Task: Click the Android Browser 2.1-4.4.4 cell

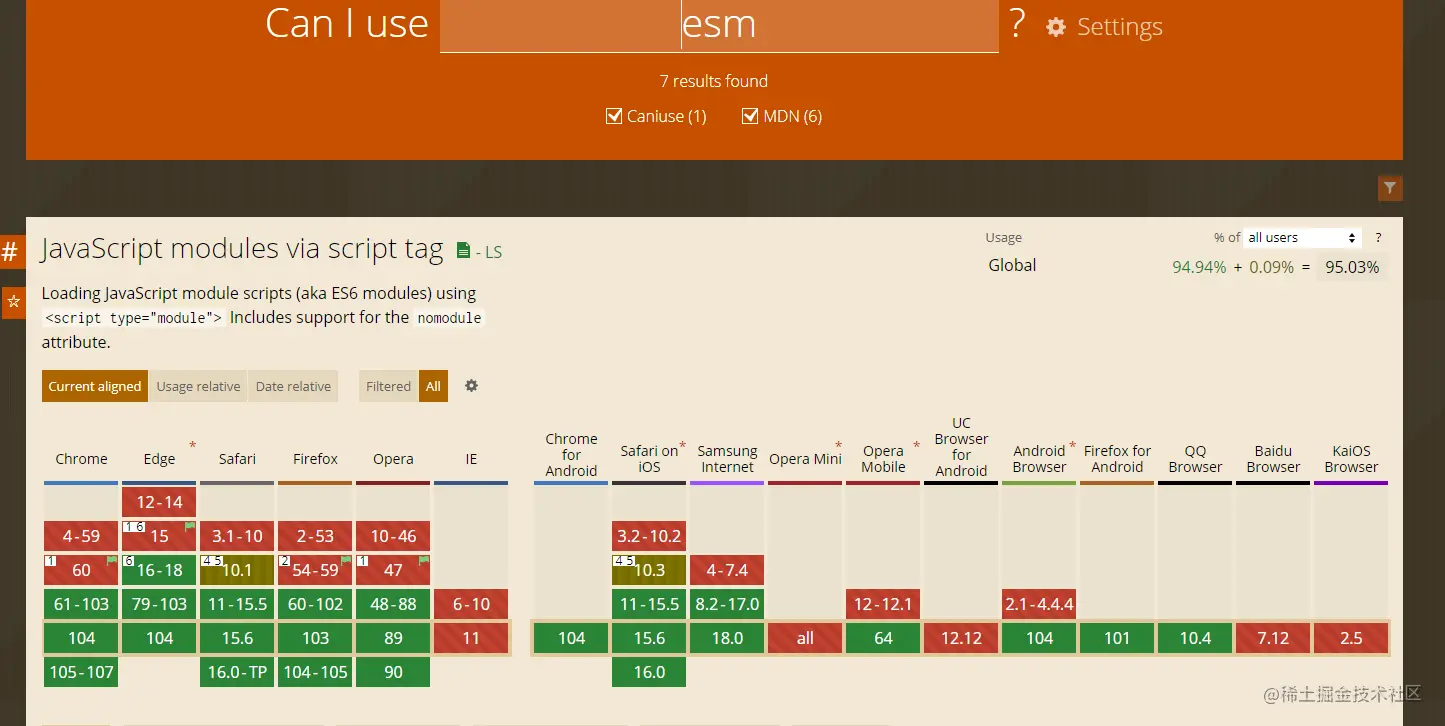Action: pyautogui.click(x=1039, y=604)
